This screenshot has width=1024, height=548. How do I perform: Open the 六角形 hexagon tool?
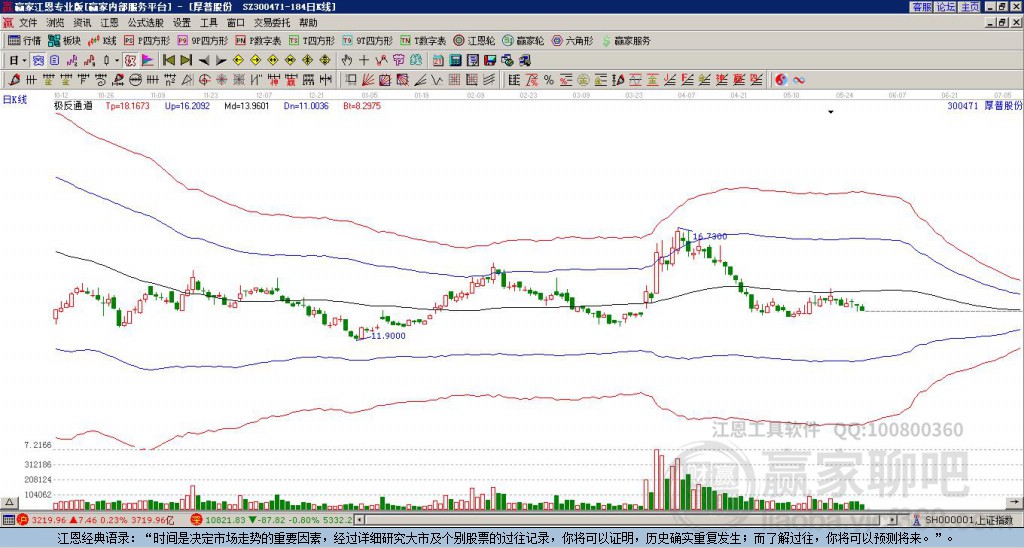573,41
